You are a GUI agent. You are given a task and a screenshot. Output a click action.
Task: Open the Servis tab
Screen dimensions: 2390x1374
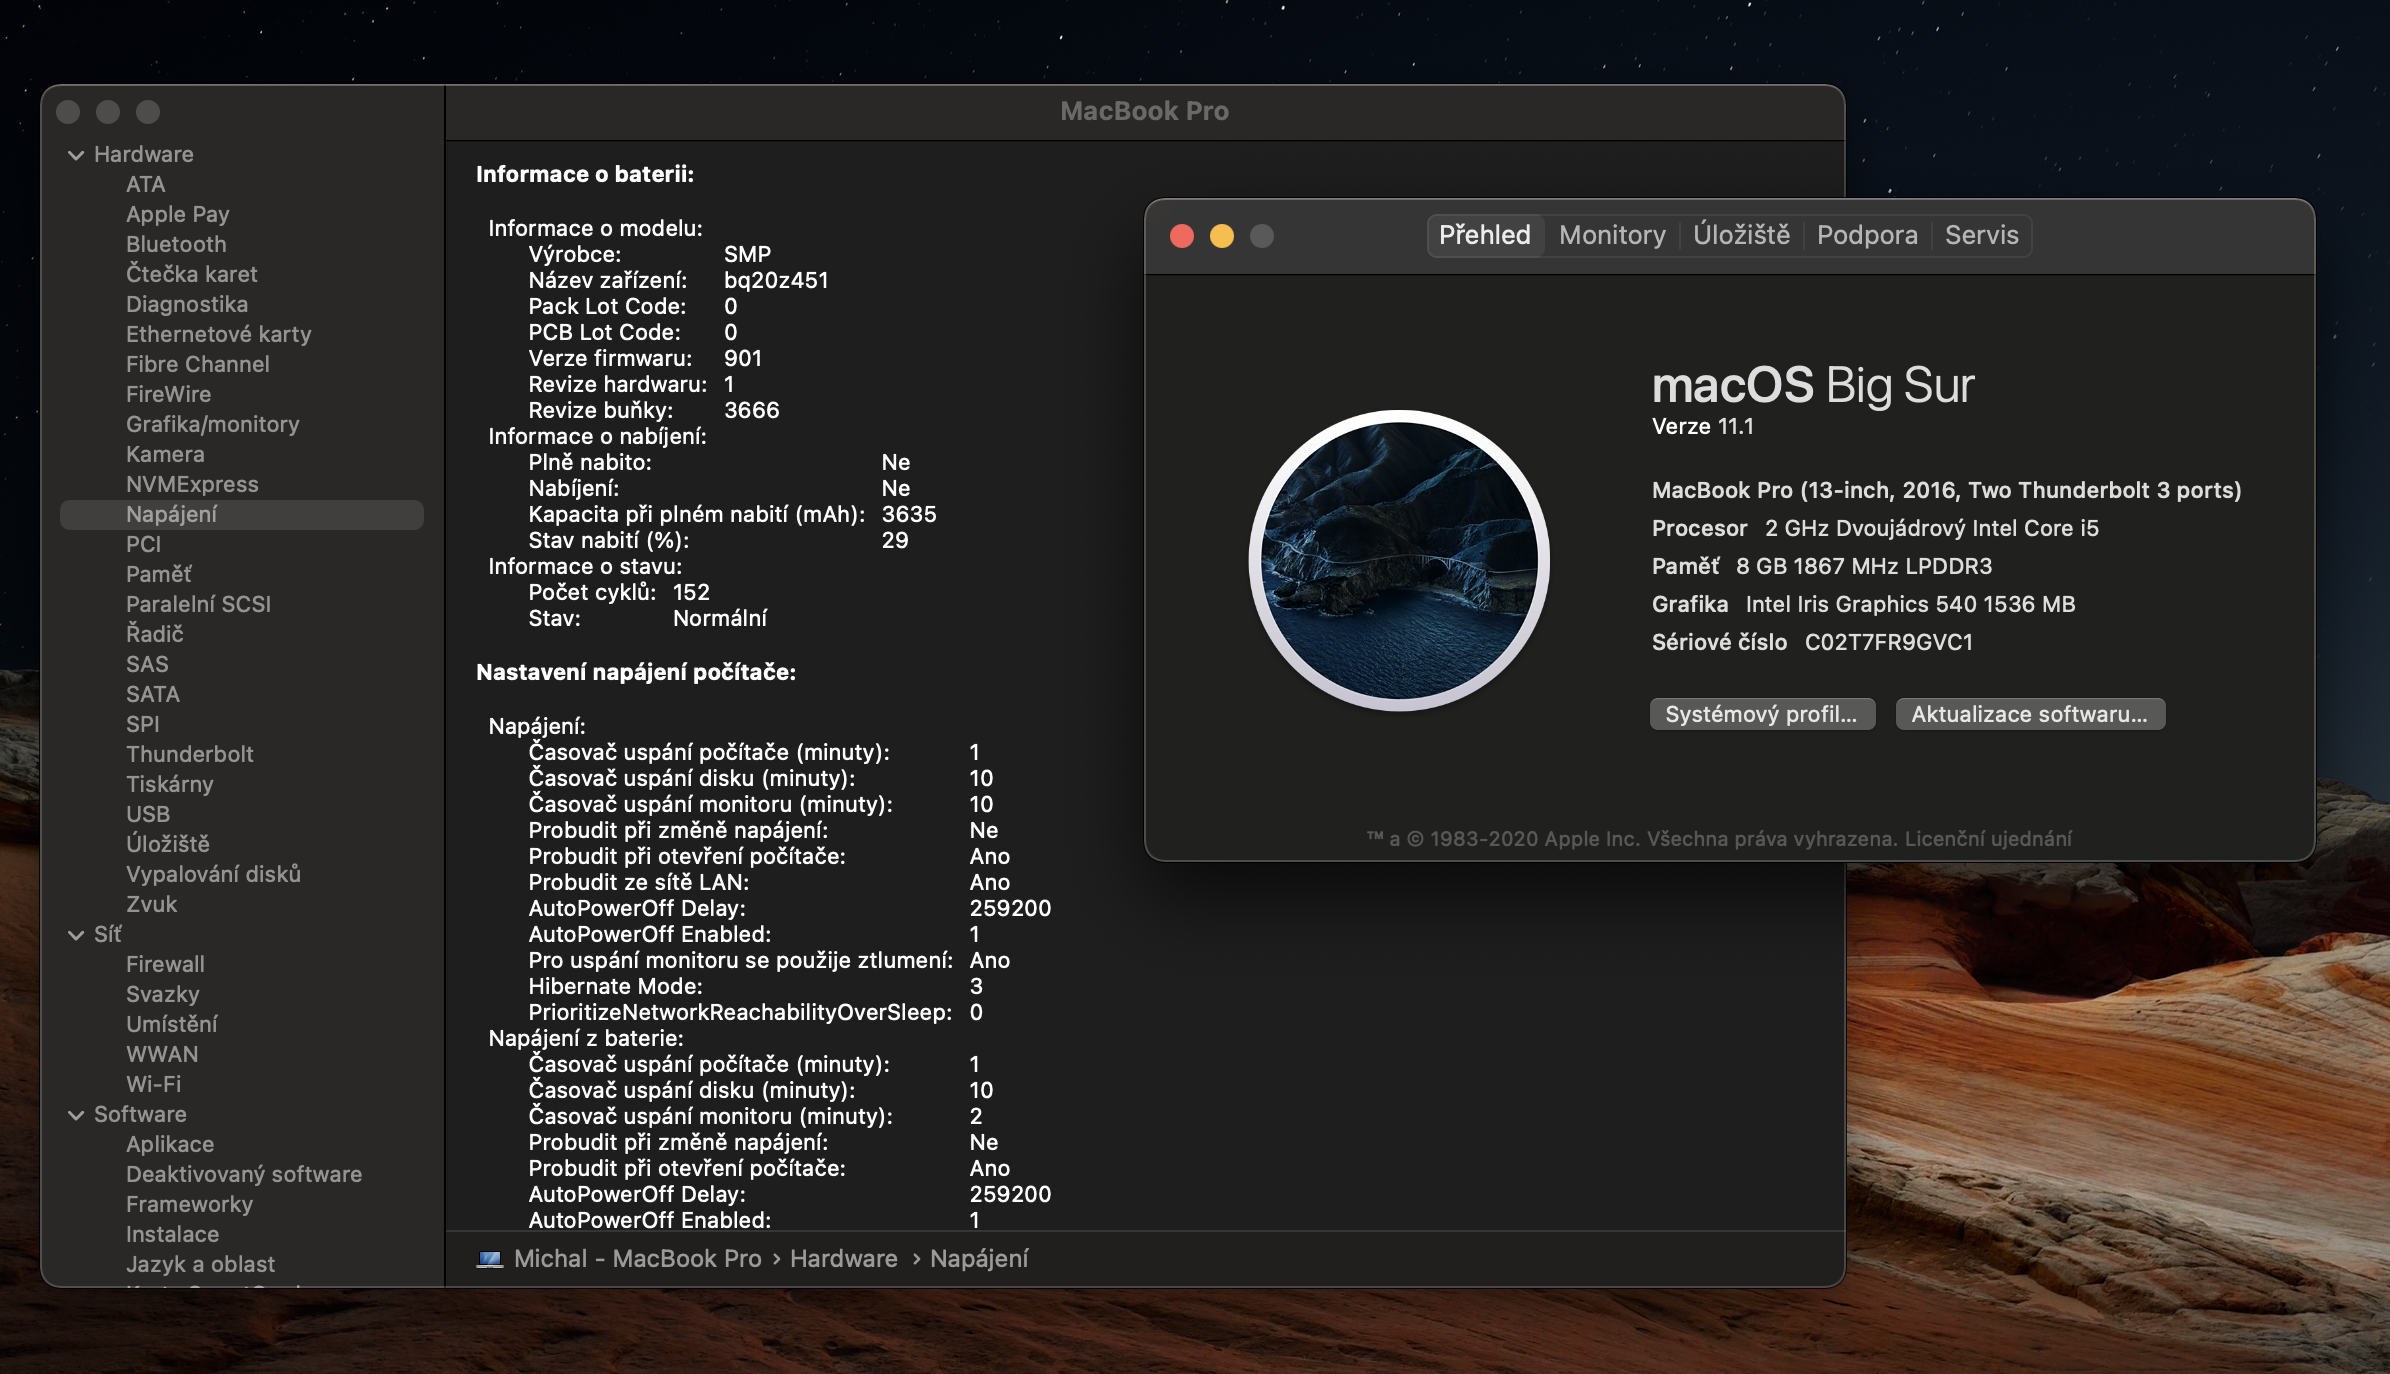point(1981,236)
